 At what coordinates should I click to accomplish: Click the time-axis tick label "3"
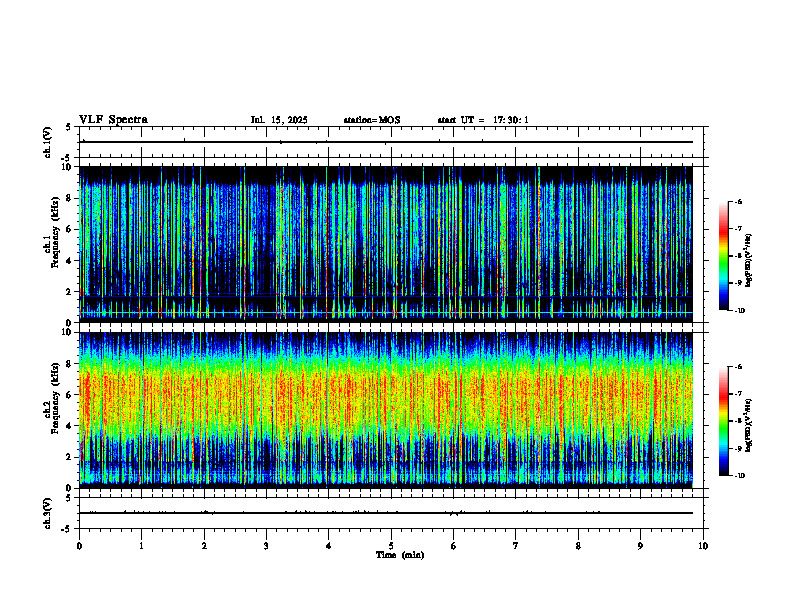click(266, 546)
